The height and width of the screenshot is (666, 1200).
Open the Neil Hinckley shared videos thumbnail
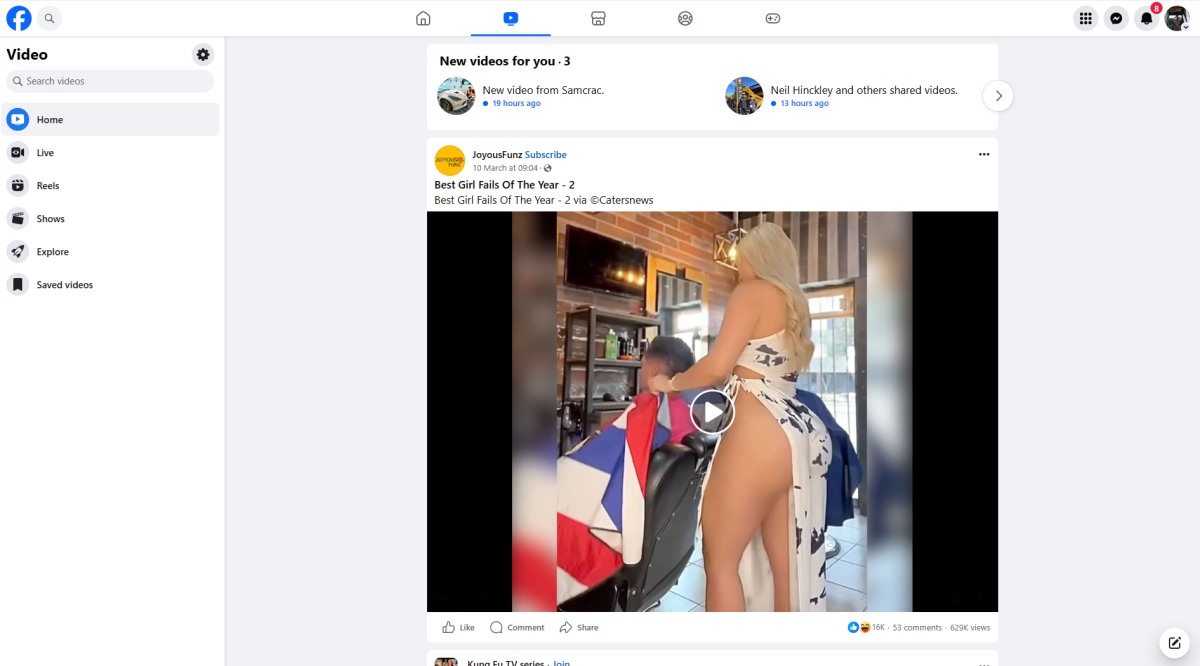[x=744, y=96]
